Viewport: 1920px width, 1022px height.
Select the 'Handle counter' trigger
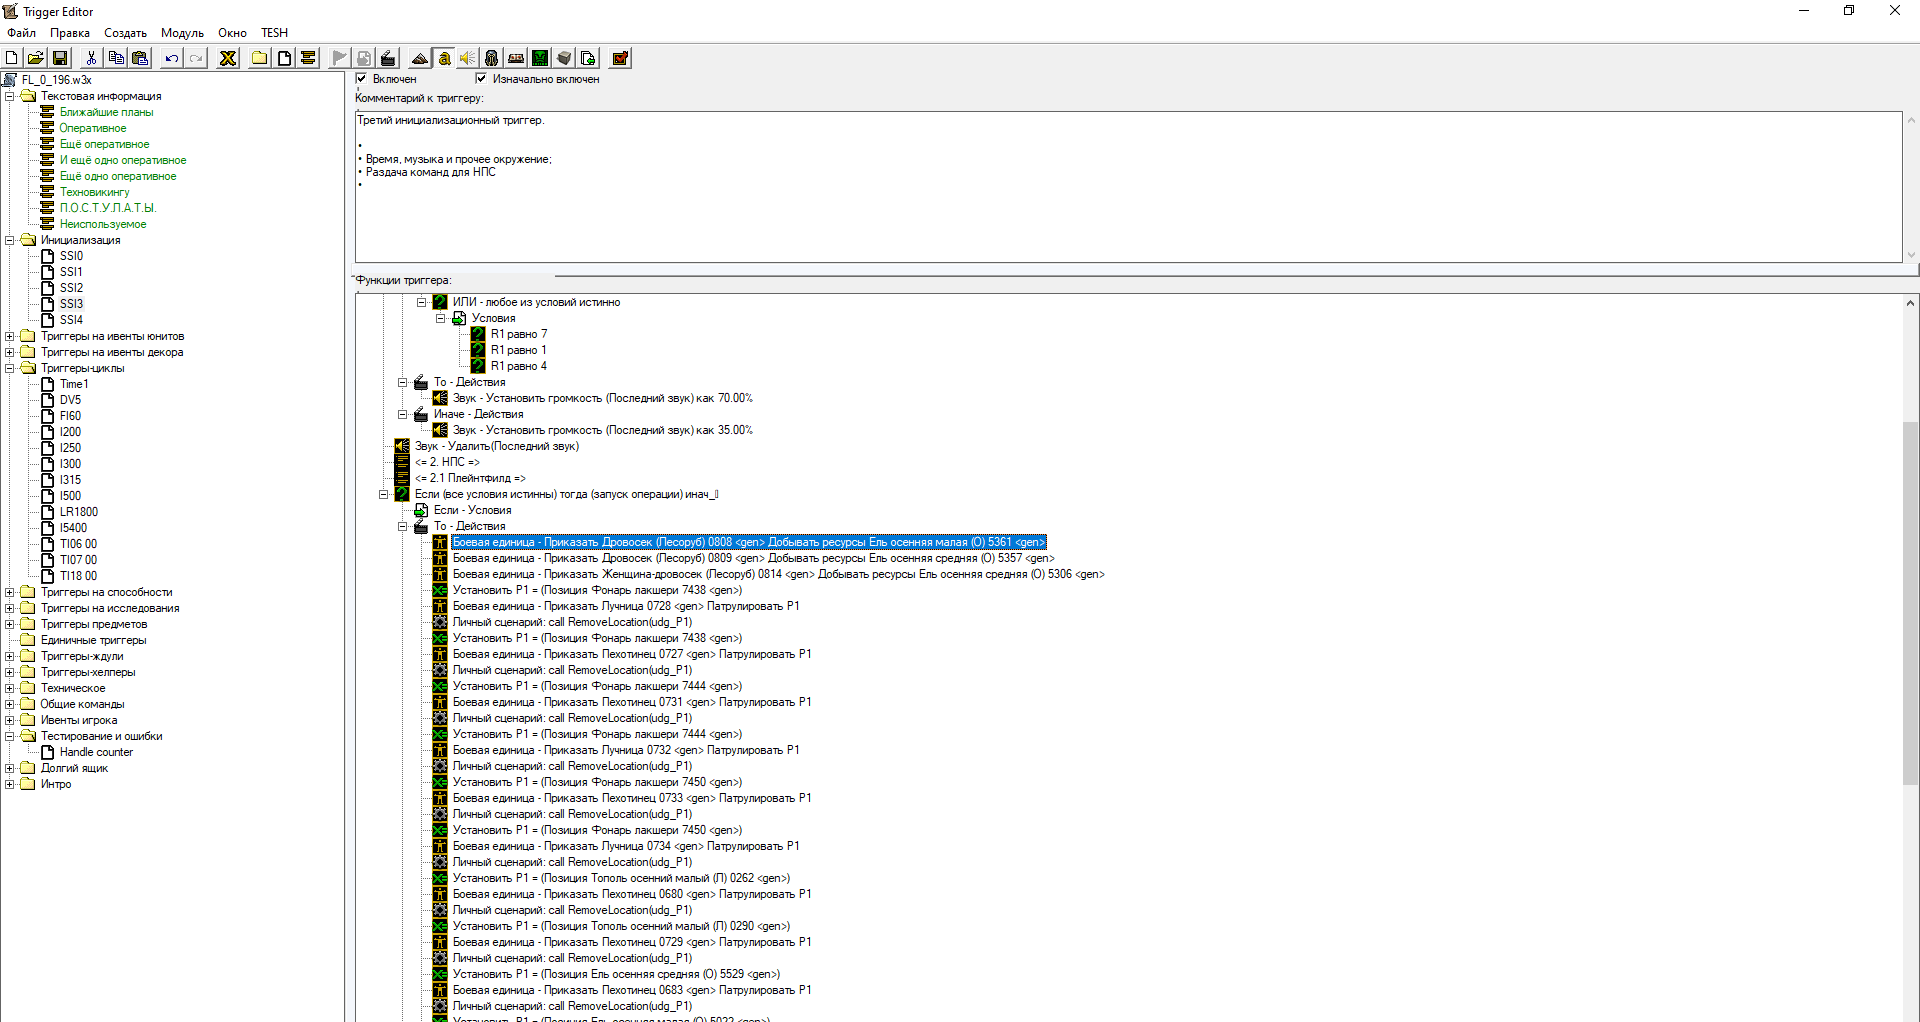click(96, 752)
